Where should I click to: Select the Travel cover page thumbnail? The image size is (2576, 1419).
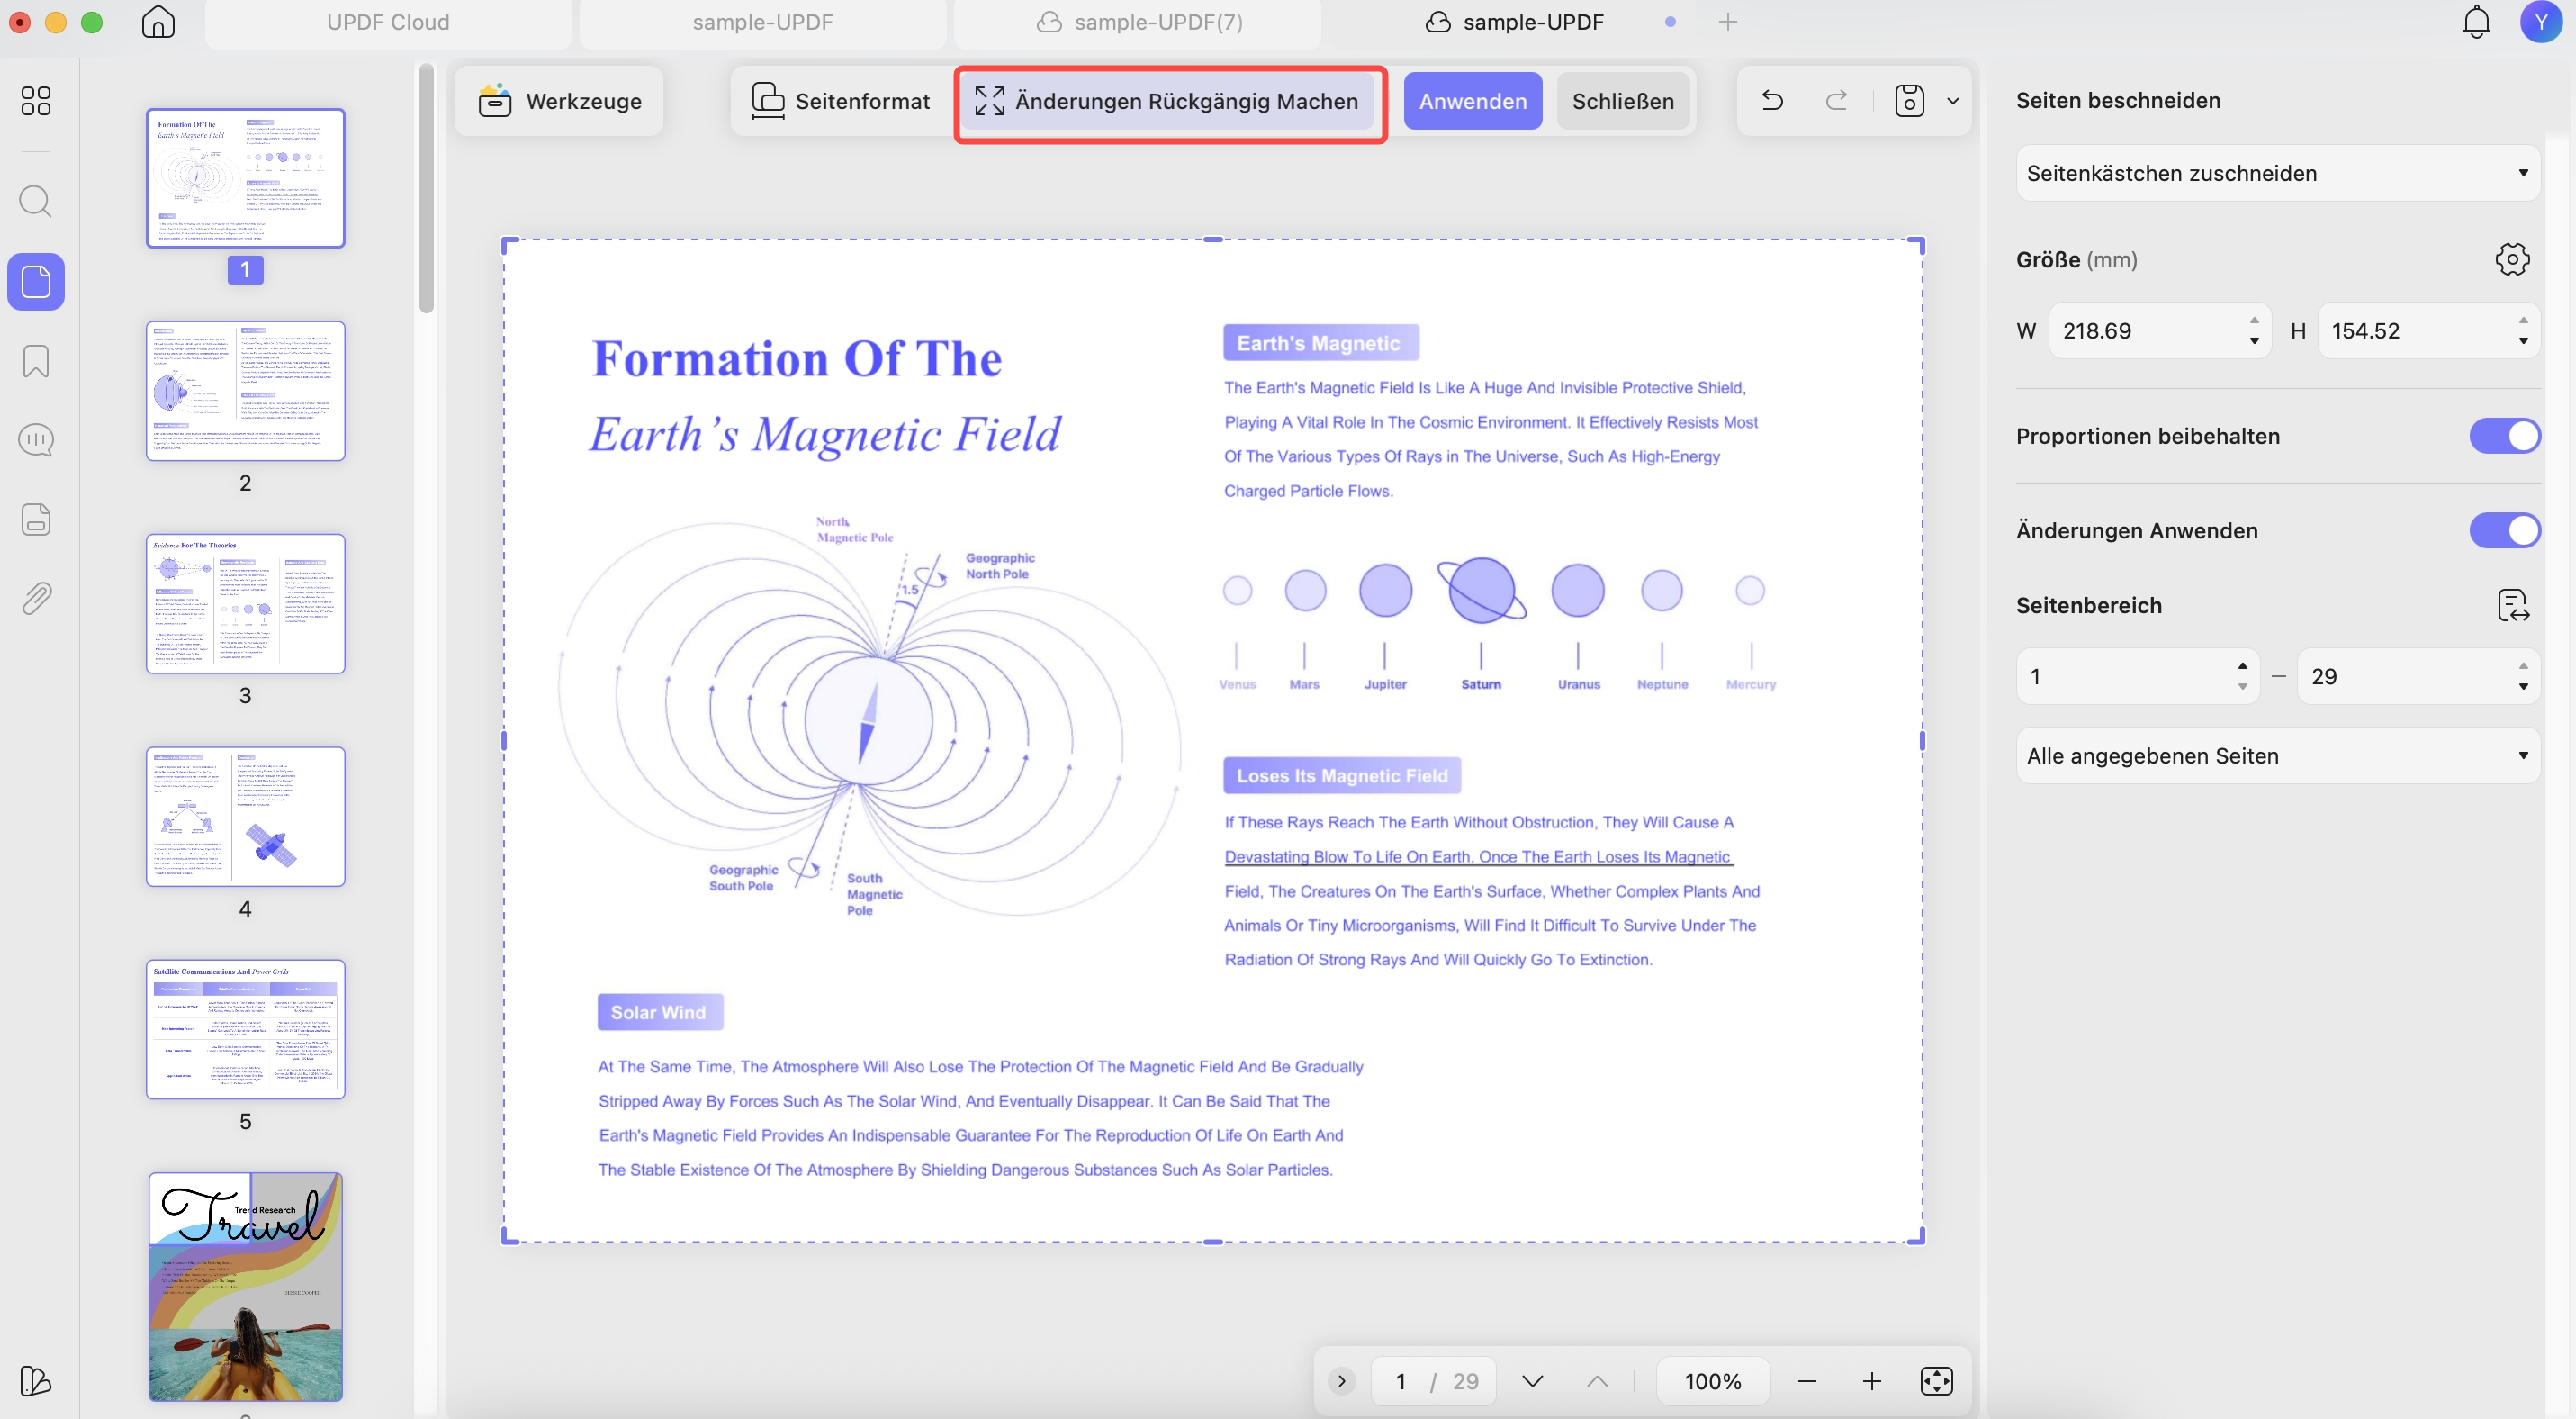click(245, 1287)
